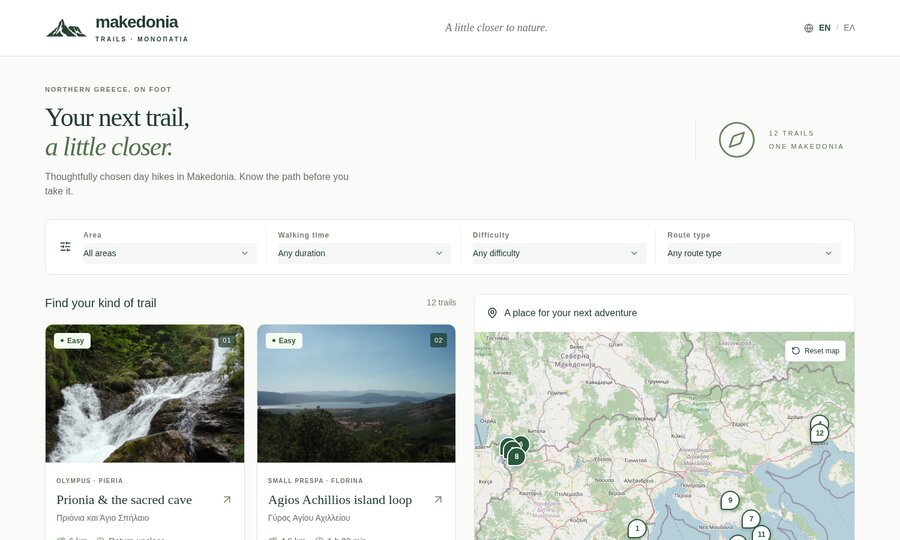Select map marker number 9
The image size is (900, 540).
(x=730, y=500)
